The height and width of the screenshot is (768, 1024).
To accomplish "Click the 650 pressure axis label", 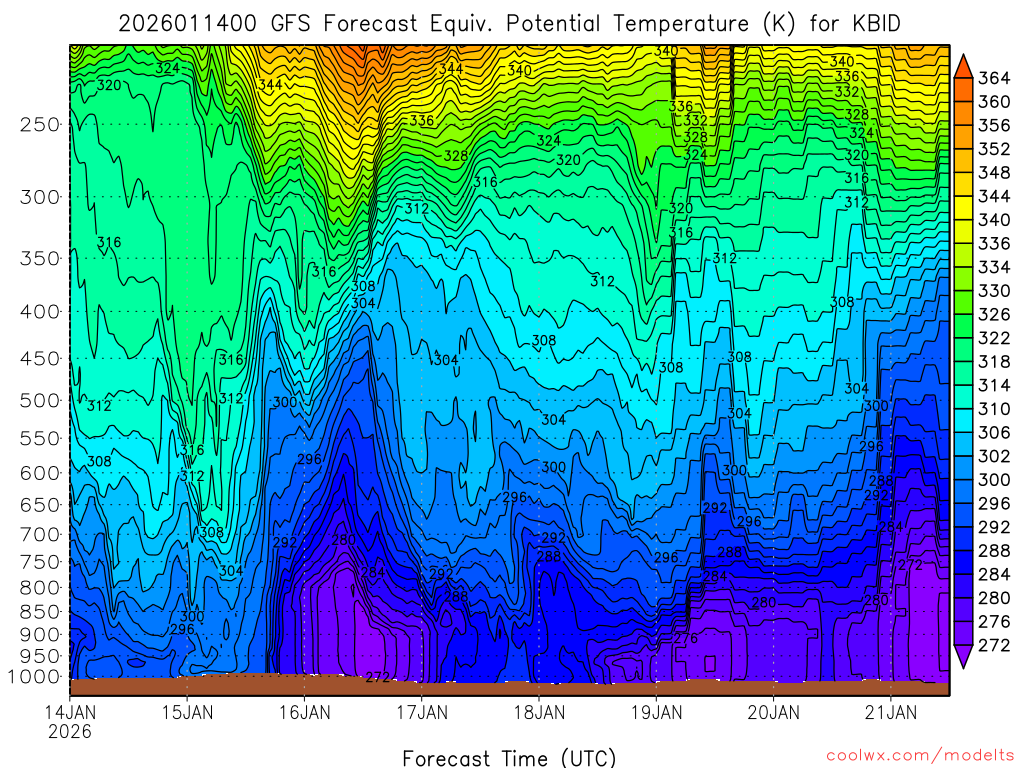I will click(x=39, y=505).
